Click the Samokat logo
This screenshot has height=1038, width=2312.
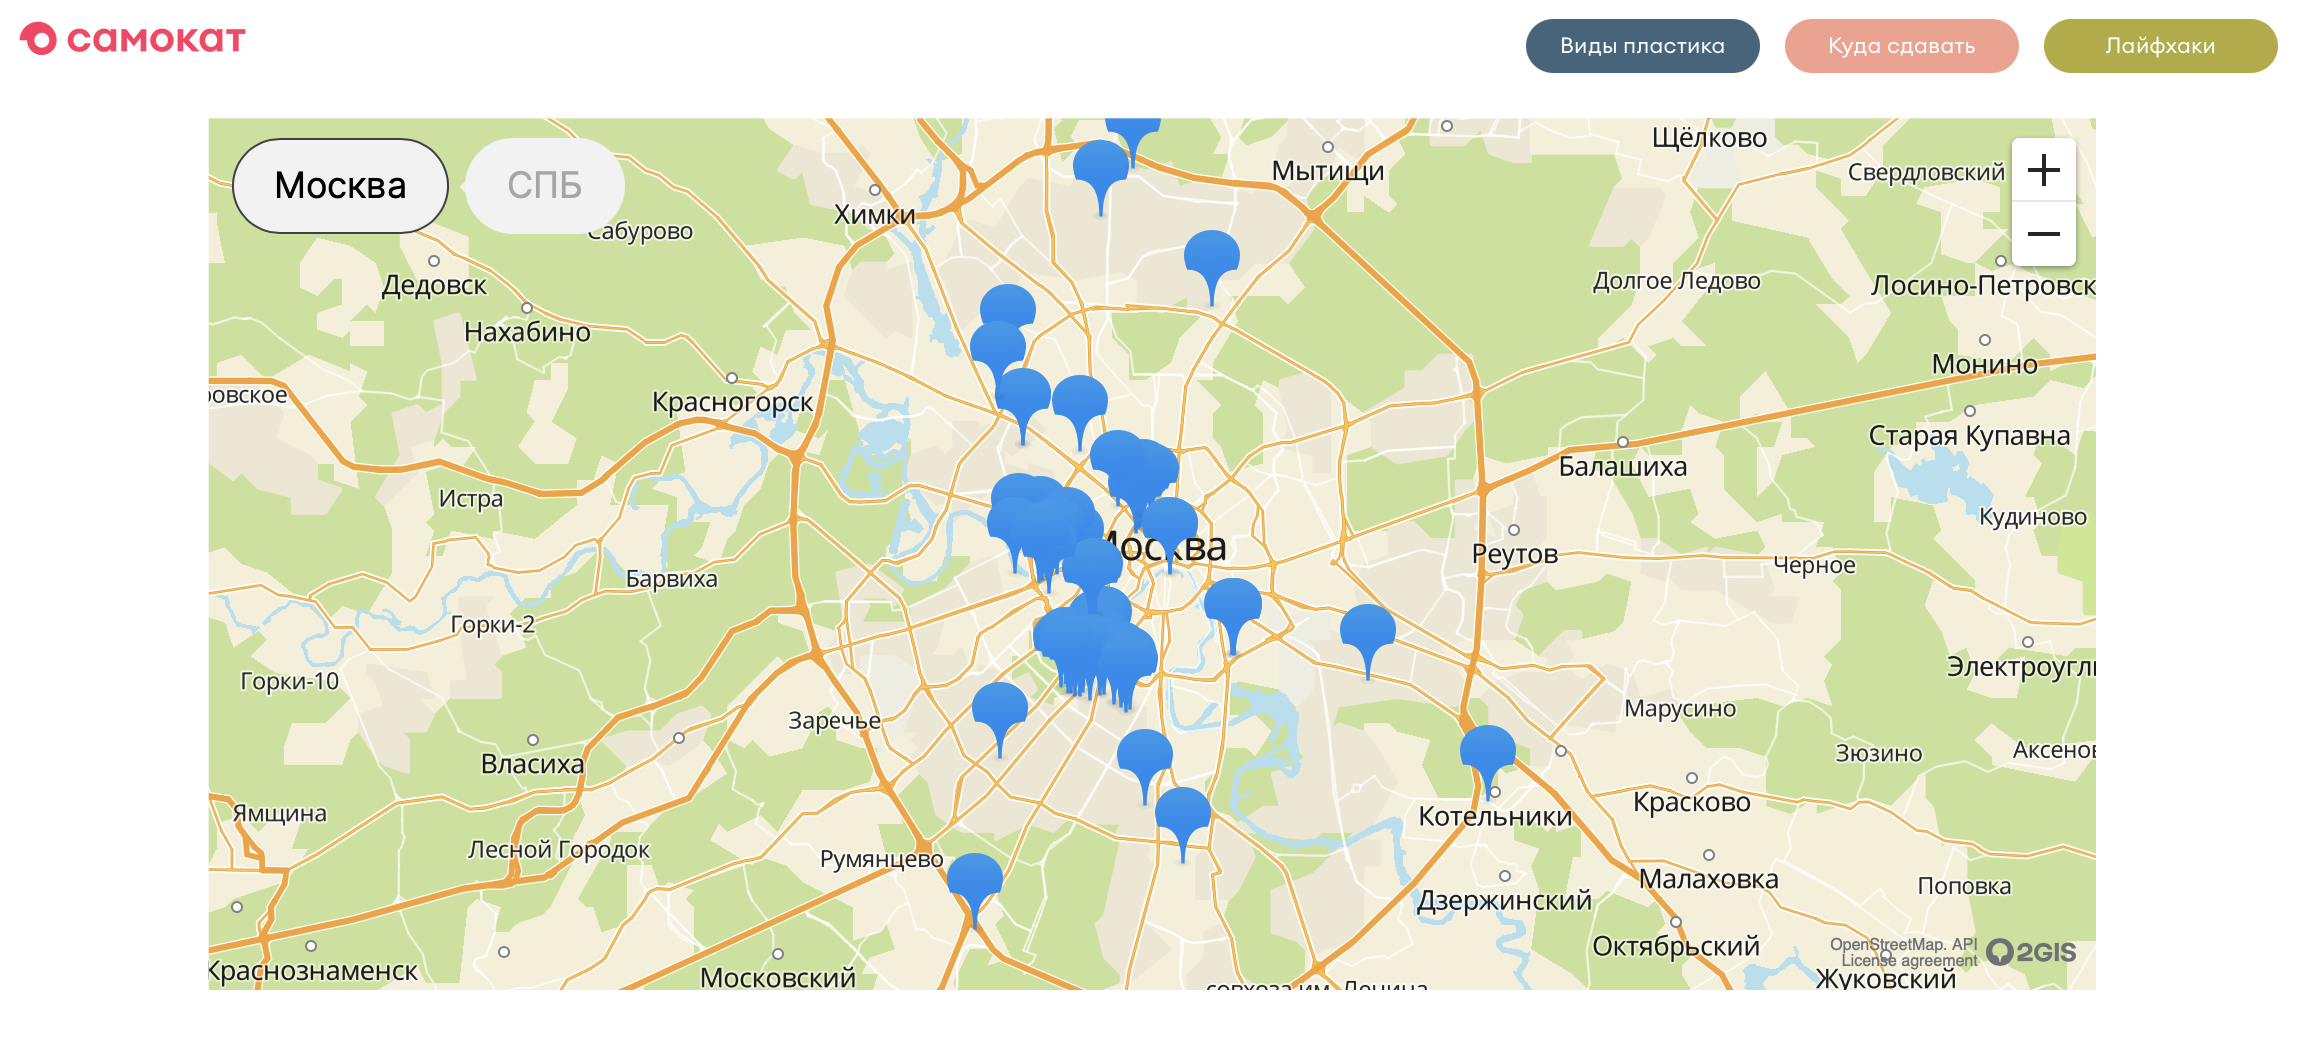(x=132, y=40)
